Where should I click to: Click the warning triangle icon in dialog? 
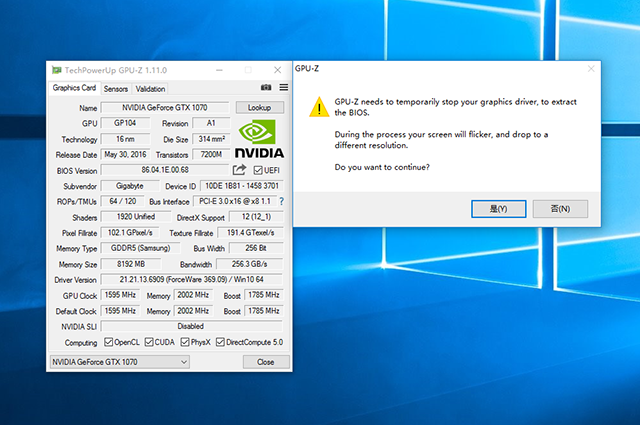319,107
